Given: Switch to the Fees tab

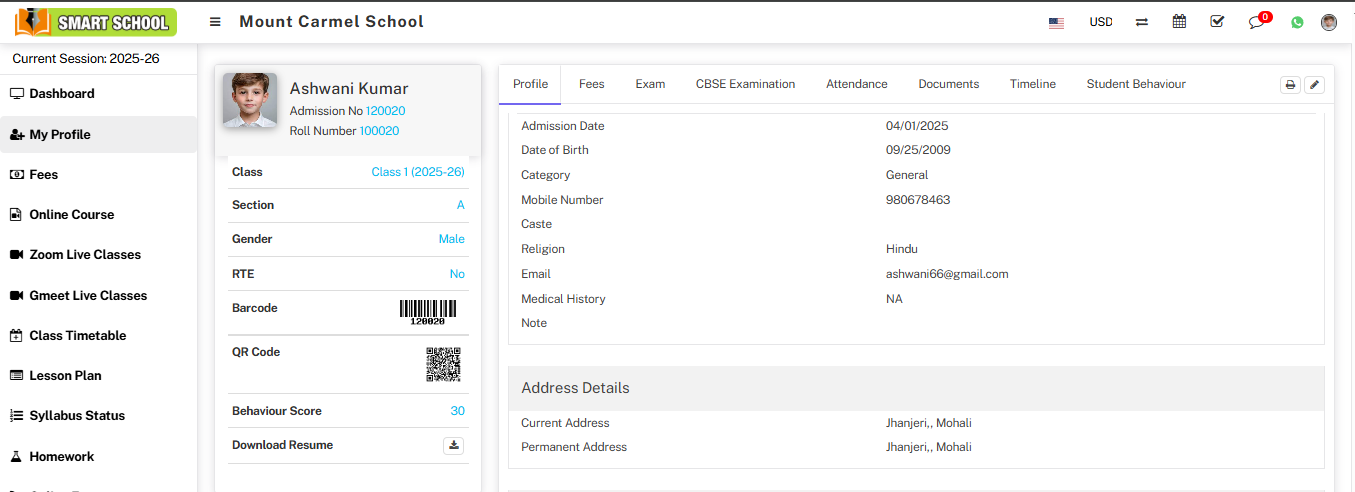Looking at the screenshot, I should 591,84.
